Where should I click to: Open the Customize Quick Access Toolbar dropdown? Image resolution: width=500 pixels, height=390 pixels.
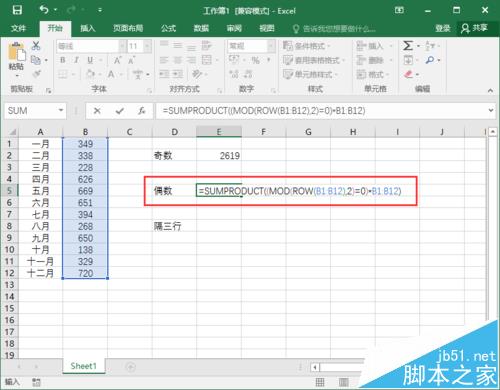click(x=100, y=10)
